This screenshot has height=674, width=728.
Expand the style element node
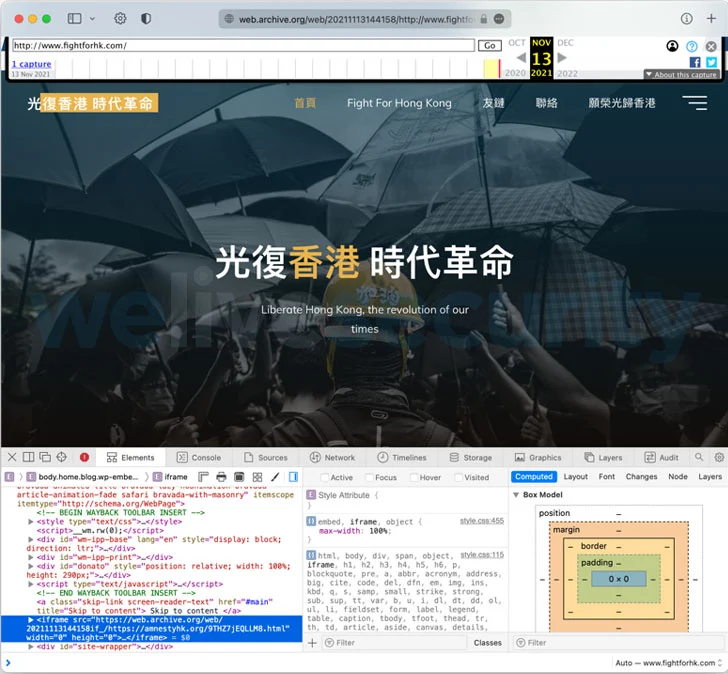(x=31, y=522)
